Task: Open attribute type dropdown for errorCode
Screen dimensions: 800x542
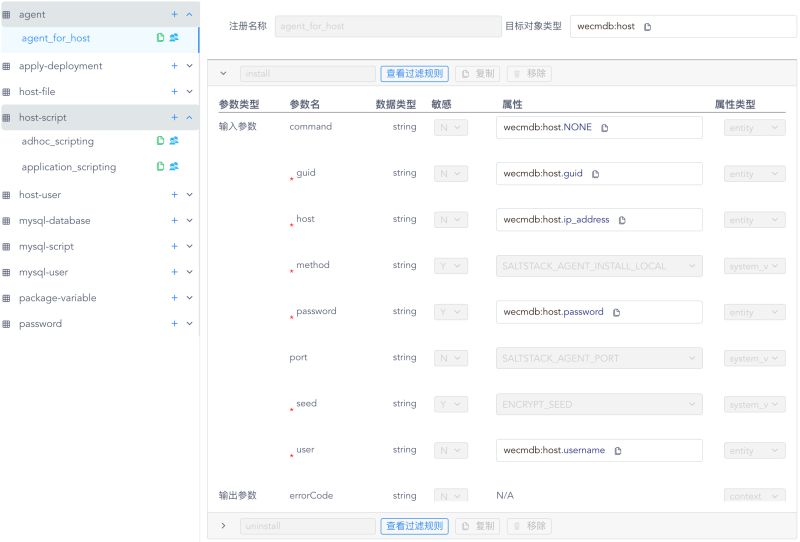Action: [754, 496]
